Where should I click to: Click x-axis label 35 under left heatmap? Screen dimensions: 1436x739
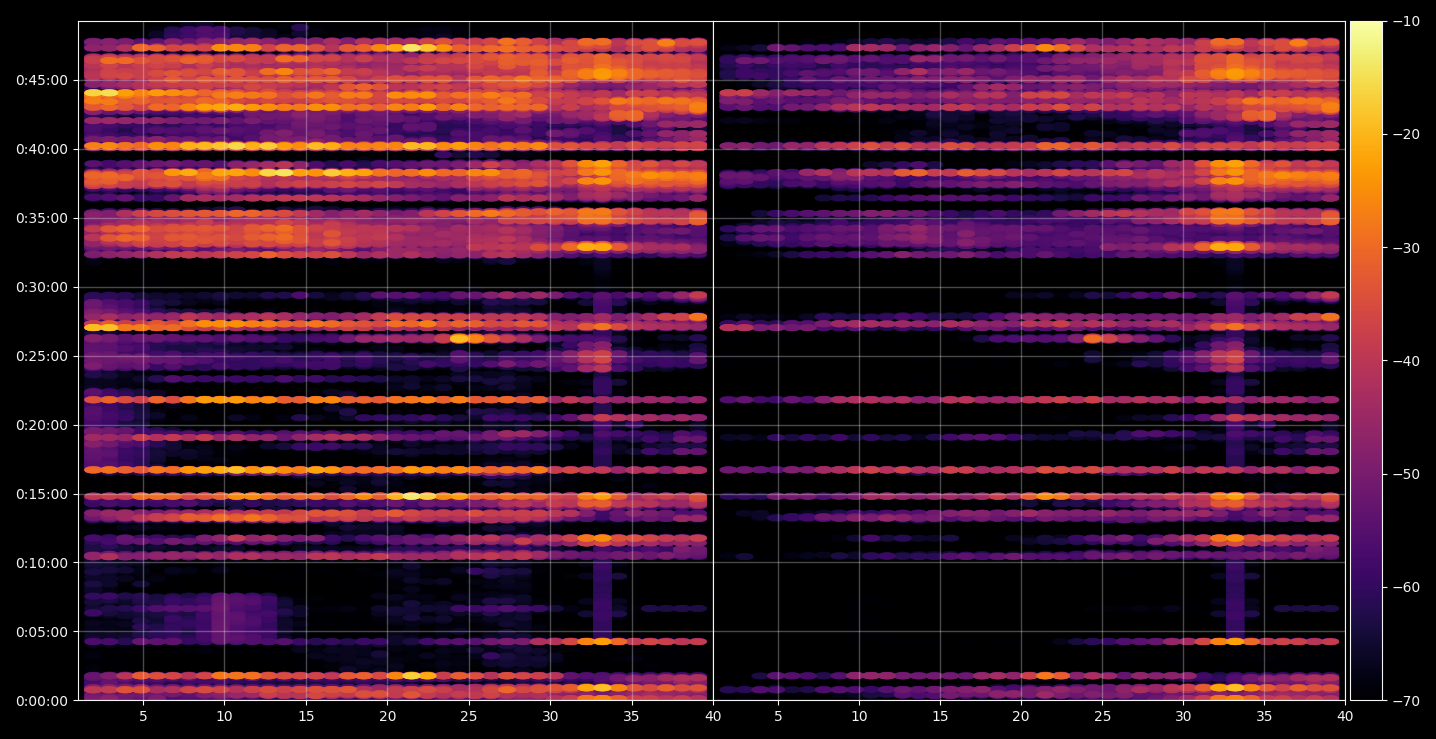coord(632,716)
